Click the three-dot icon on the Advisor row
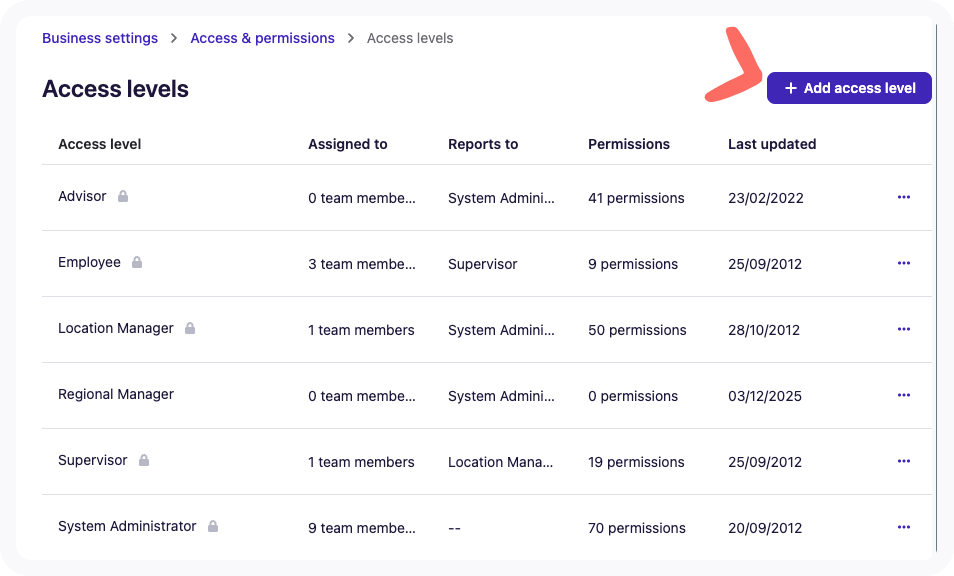This screenshot has width=954, height=576. point(904,197)
